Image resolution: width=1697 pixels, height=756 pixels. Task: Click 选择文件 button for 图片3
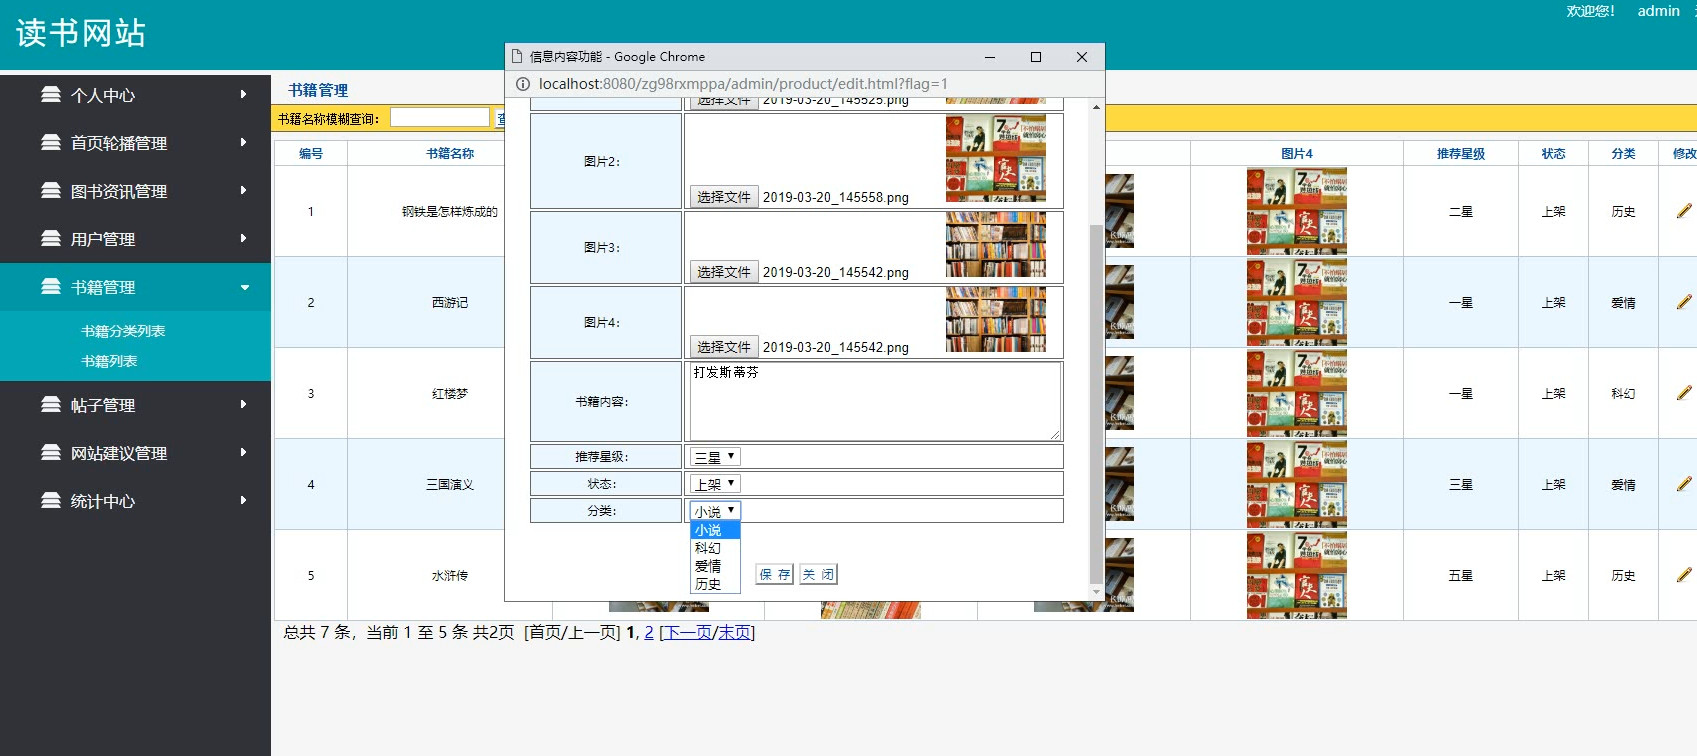click(x=723, y=272)
